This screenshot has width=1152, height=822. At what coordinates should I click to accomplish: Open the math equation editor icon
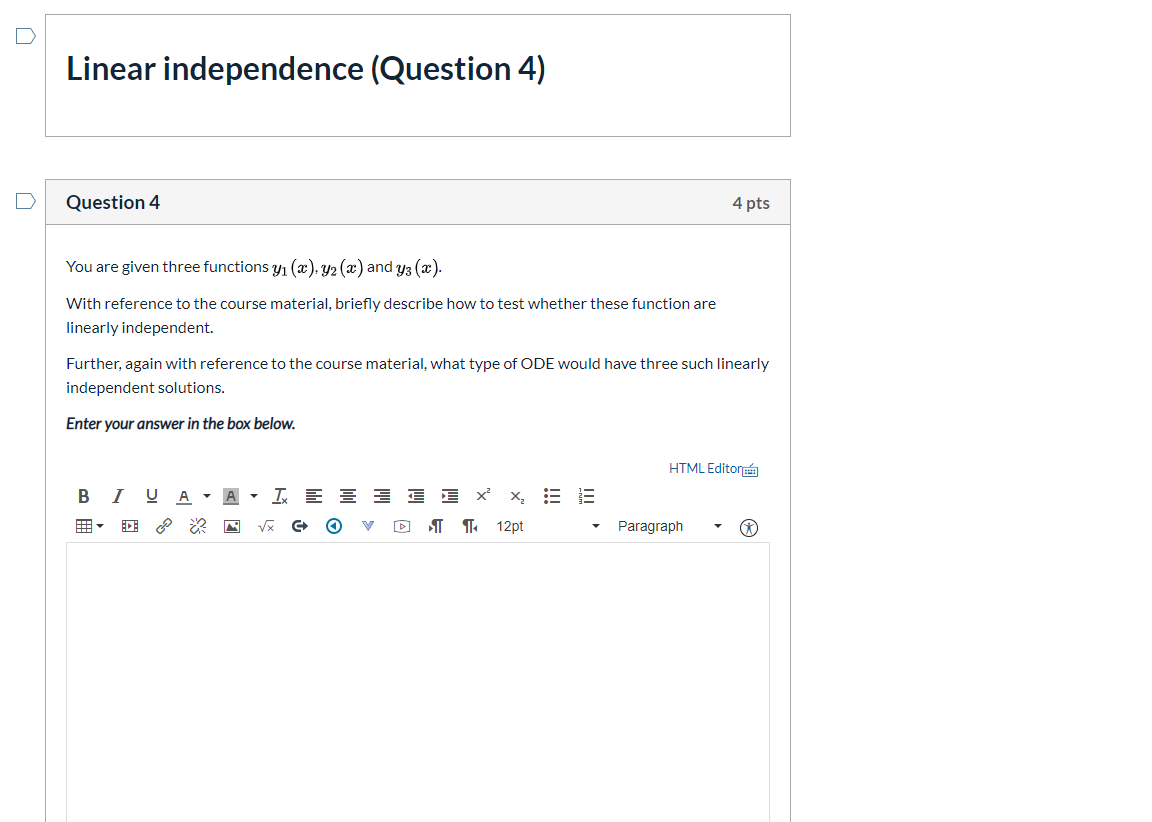pyautogui.click(x=265, y=526)
